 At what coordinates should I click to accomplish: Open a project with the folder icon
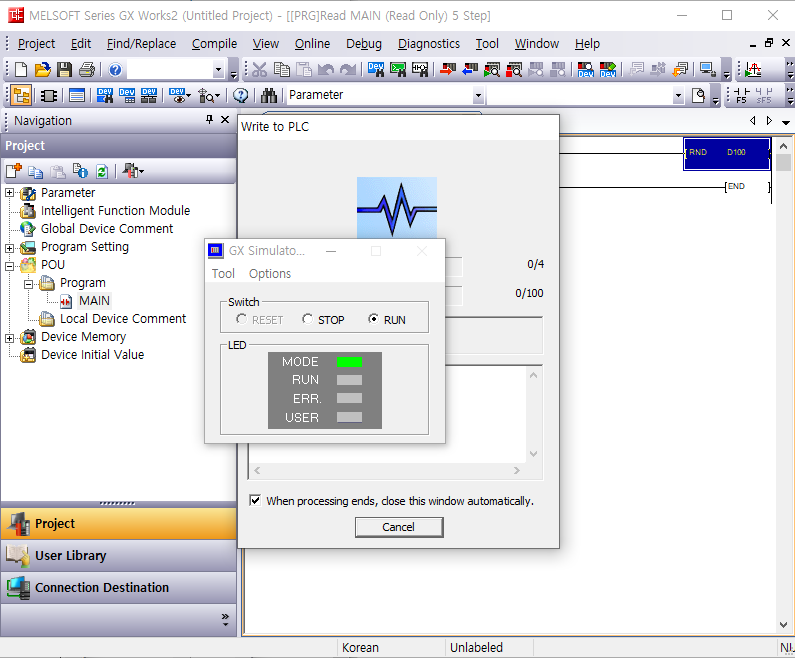point(43,69)
